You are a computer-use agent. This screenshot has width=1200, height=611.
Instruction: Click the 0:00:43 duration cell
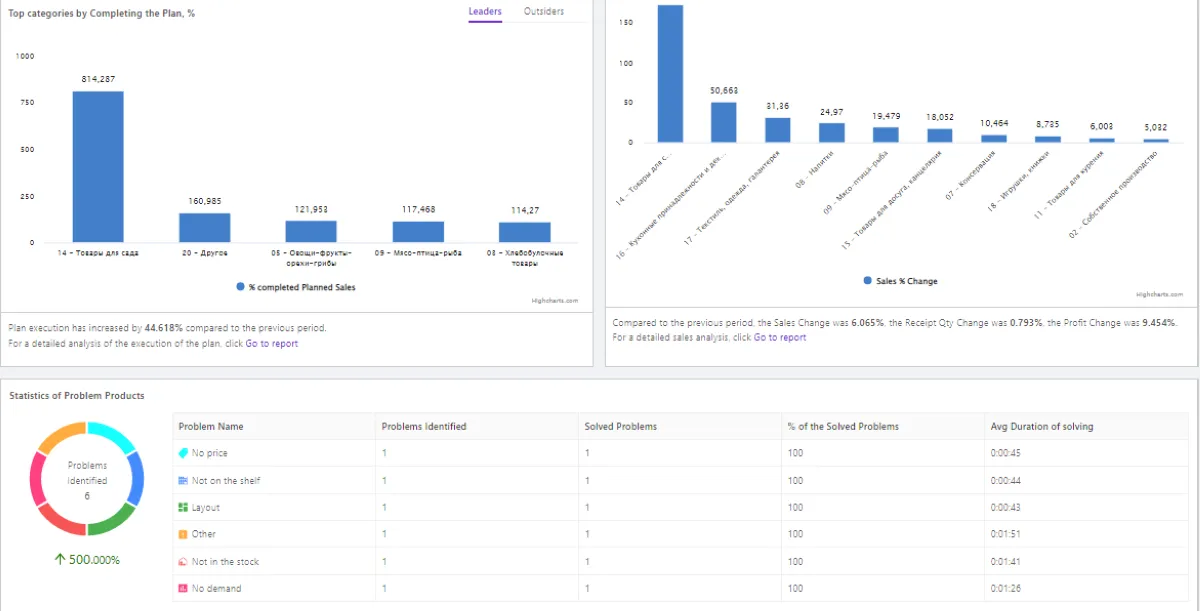1005,507
